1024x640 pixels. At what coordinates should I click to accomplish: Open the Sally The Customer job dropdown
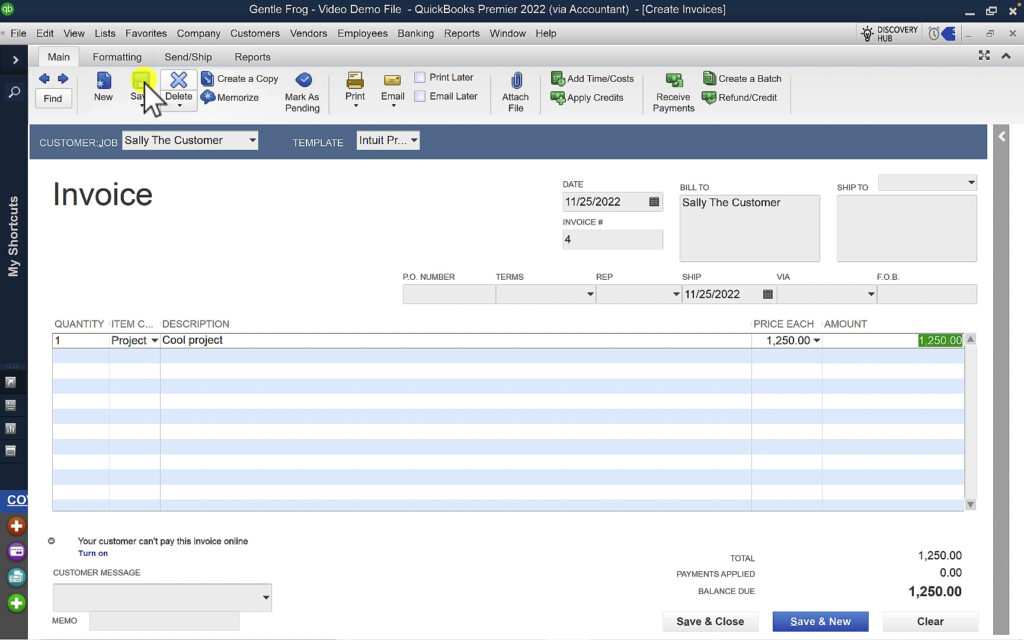click(253, 140)
